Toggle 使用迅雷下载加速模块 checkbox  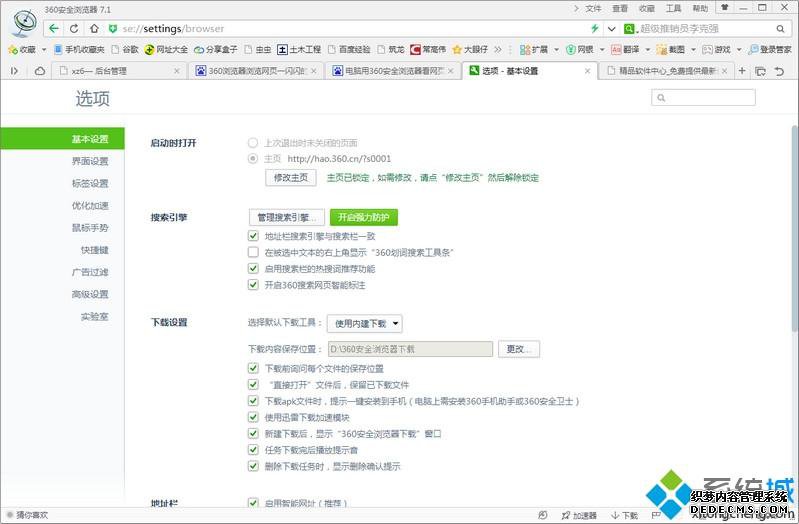[x=253, y=417]
